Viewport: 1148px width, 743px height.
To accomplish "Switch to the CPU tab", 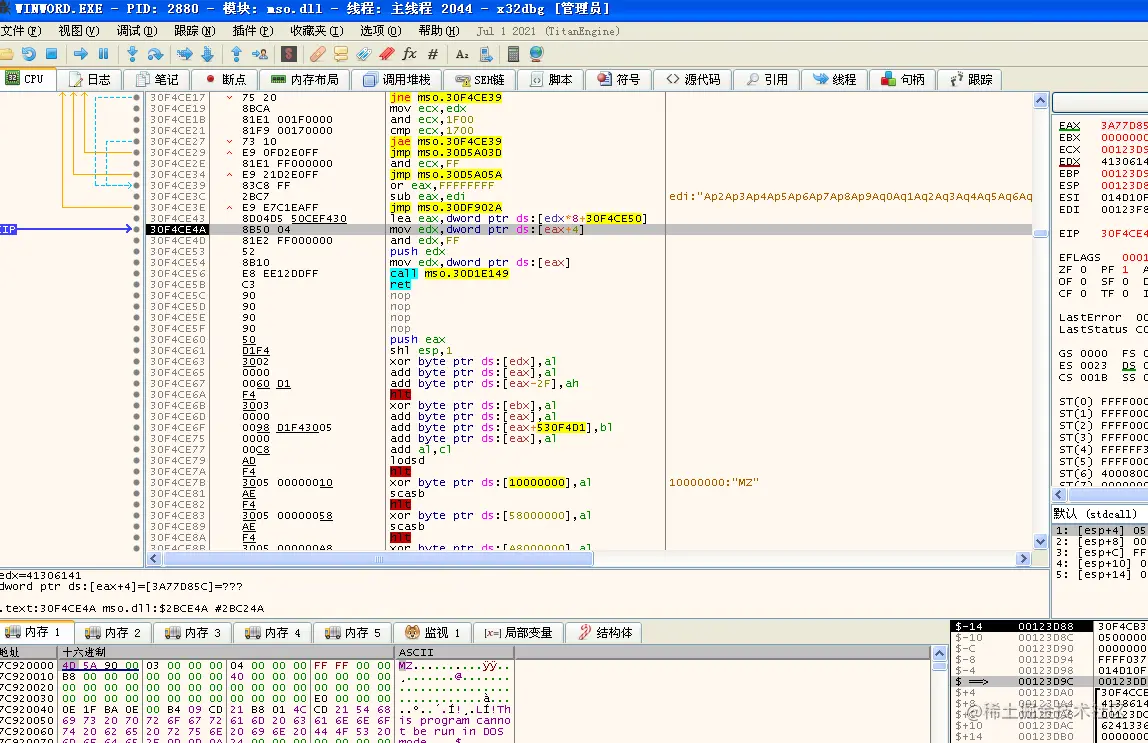I will [x=27, y=79].
